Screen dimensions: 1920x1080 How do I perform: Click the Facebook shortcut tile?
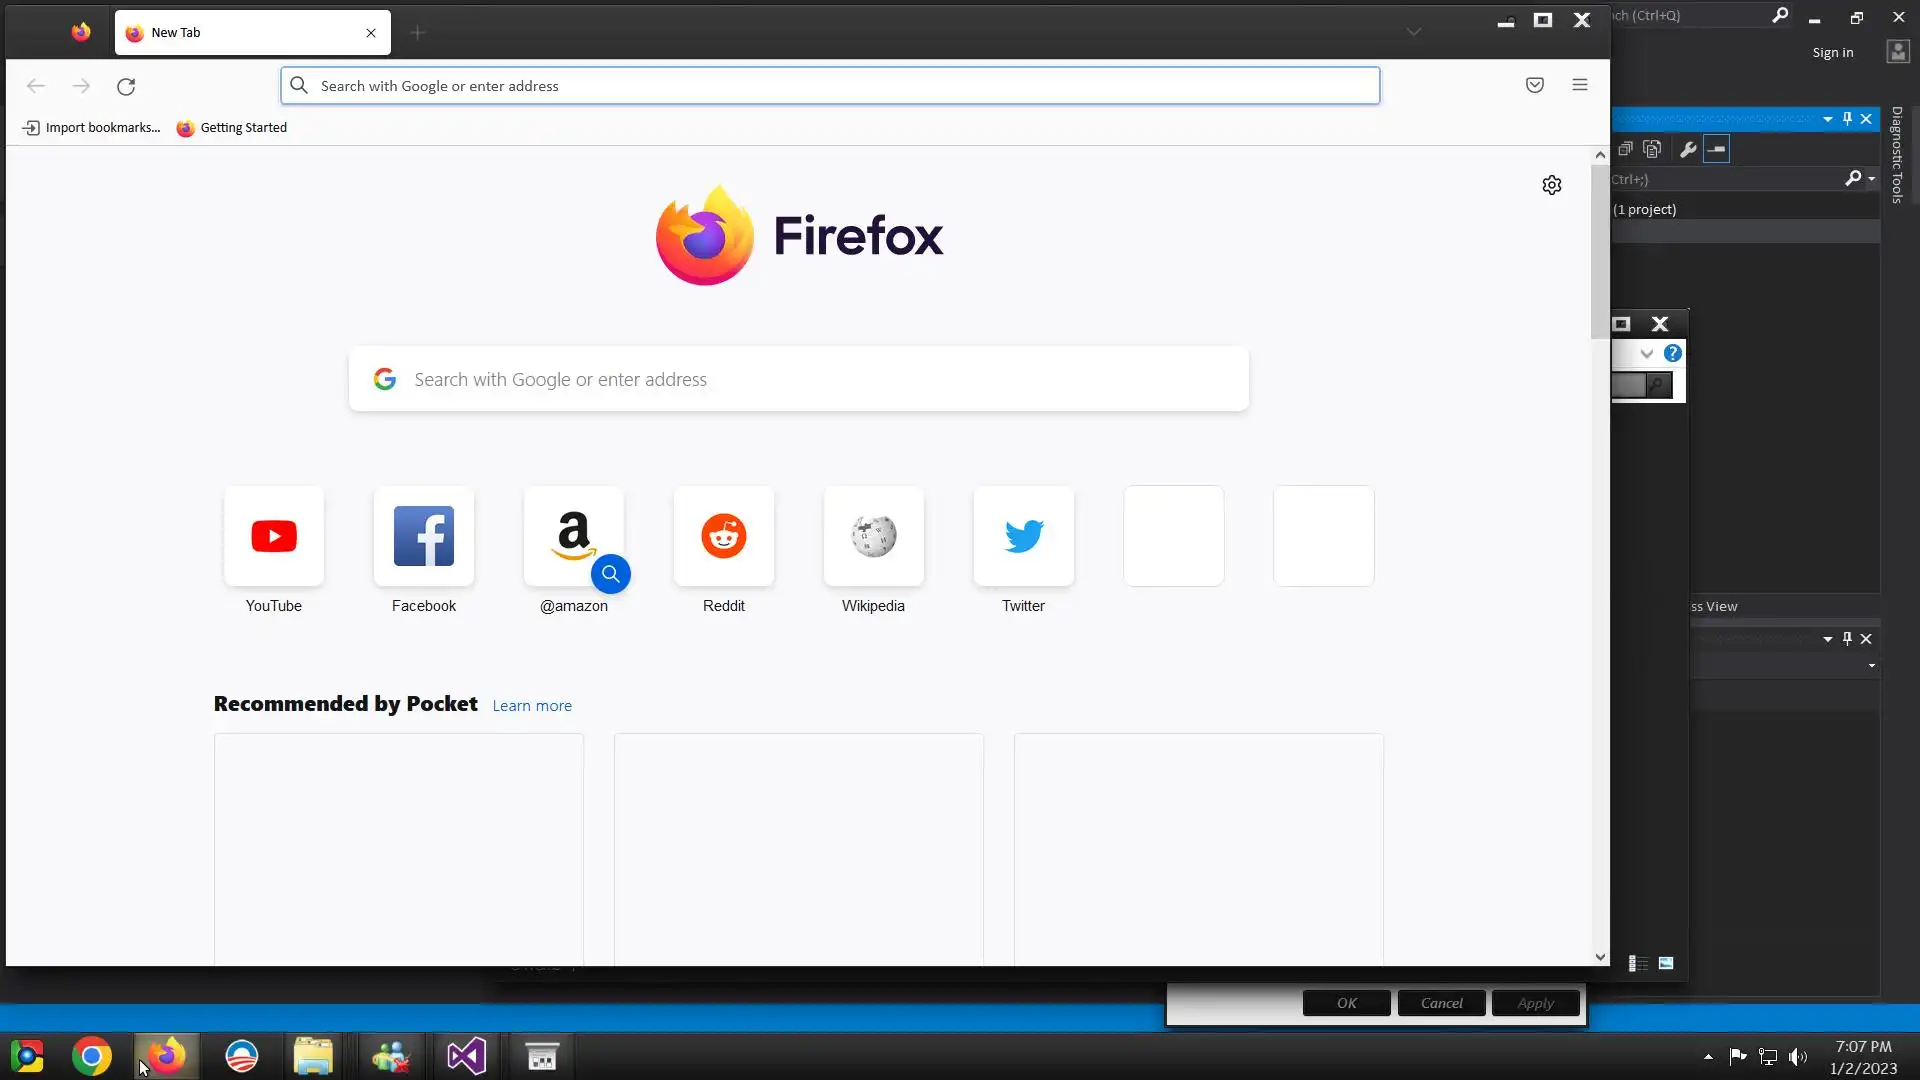(424, 537)
